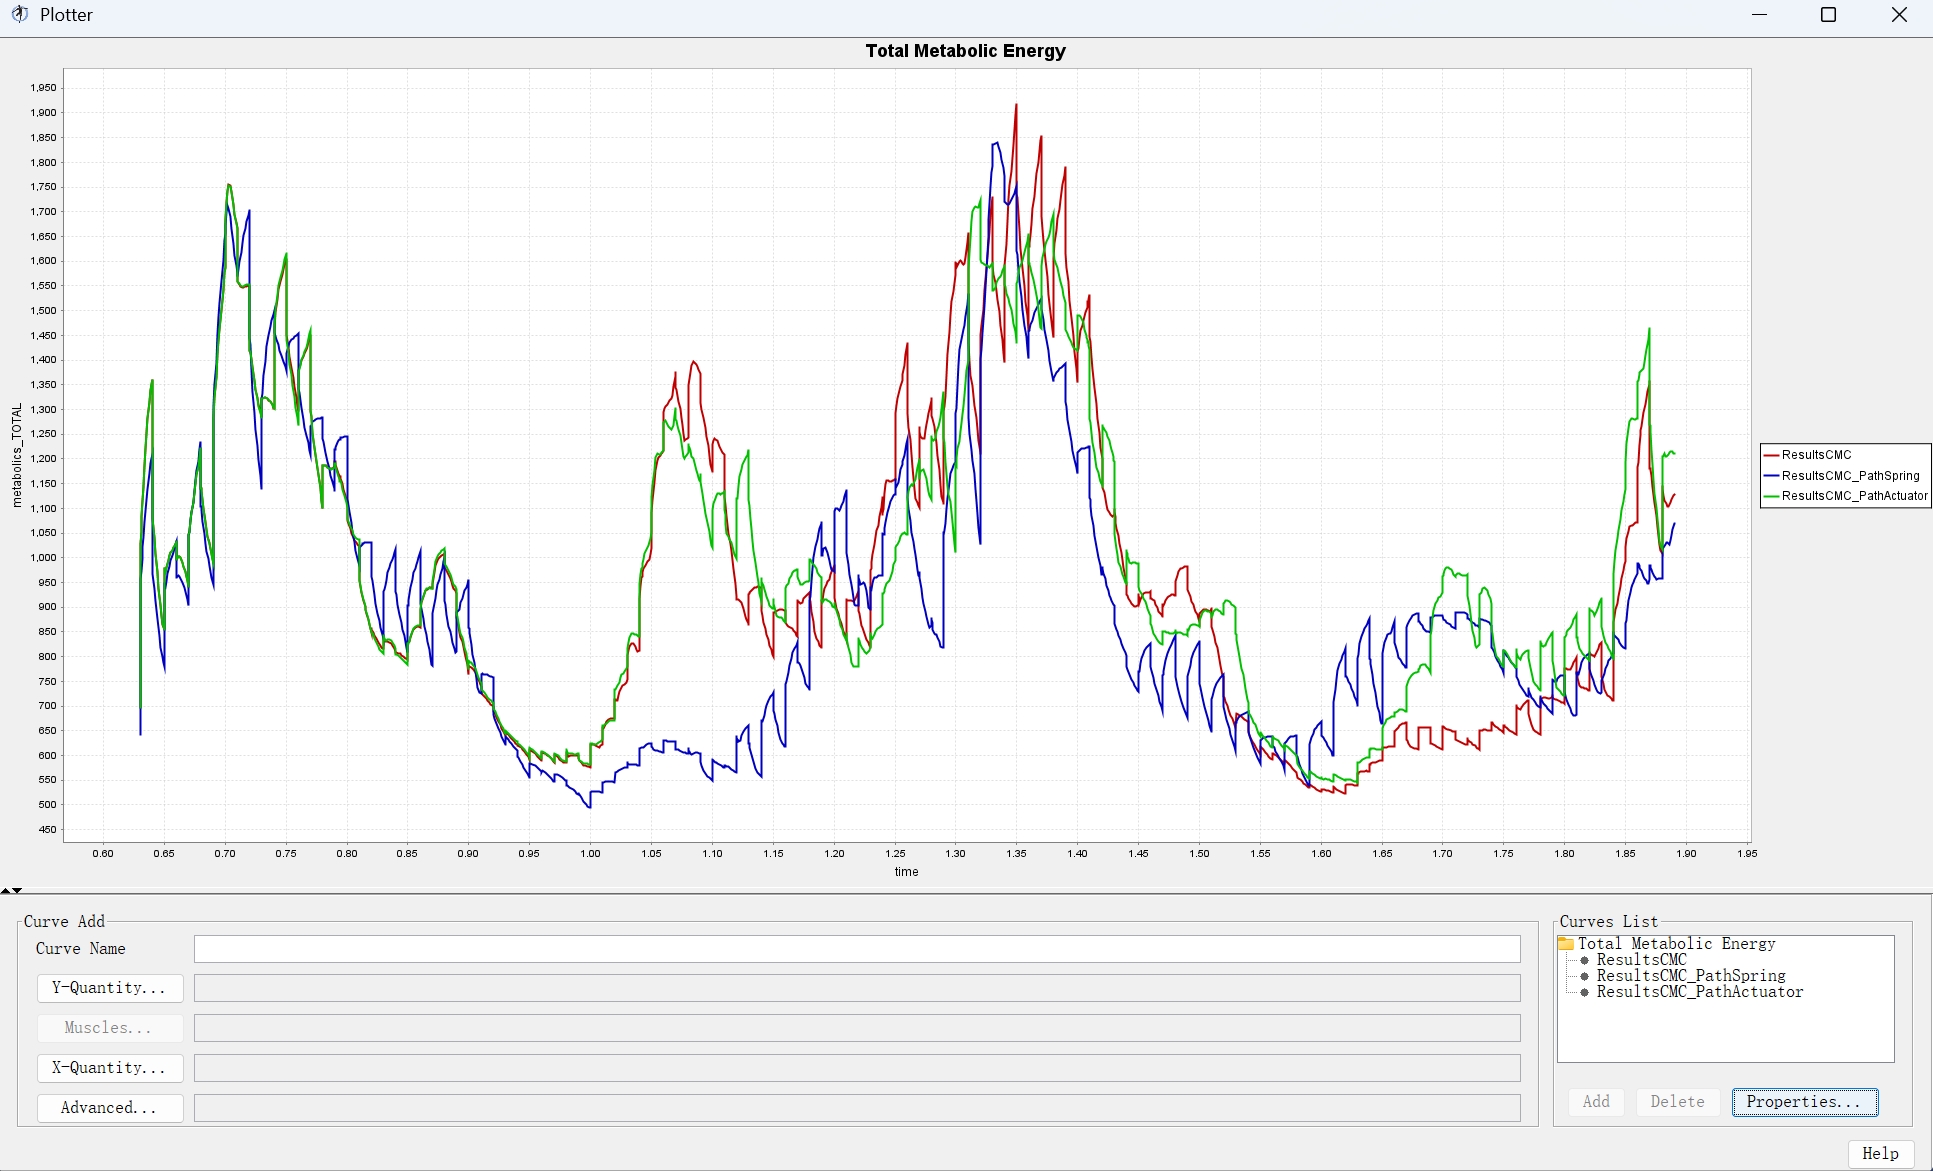Image resolution: width=1933 pixels, height=1171 pixels.
Task: Select ResultsCMC curve in Curves List
Action: (x=1641, y=960)
